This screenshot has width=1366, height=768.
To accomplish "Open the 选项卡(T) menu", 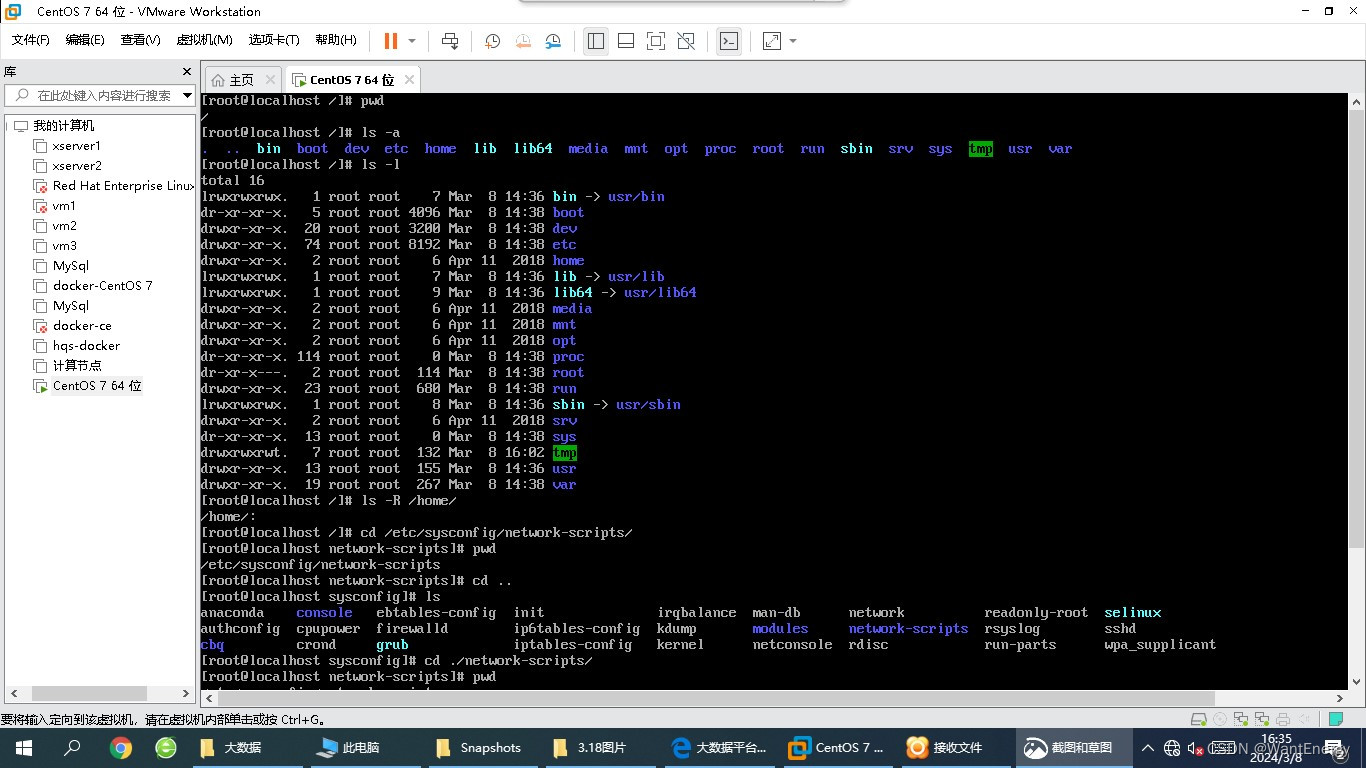I will point(274,40).
